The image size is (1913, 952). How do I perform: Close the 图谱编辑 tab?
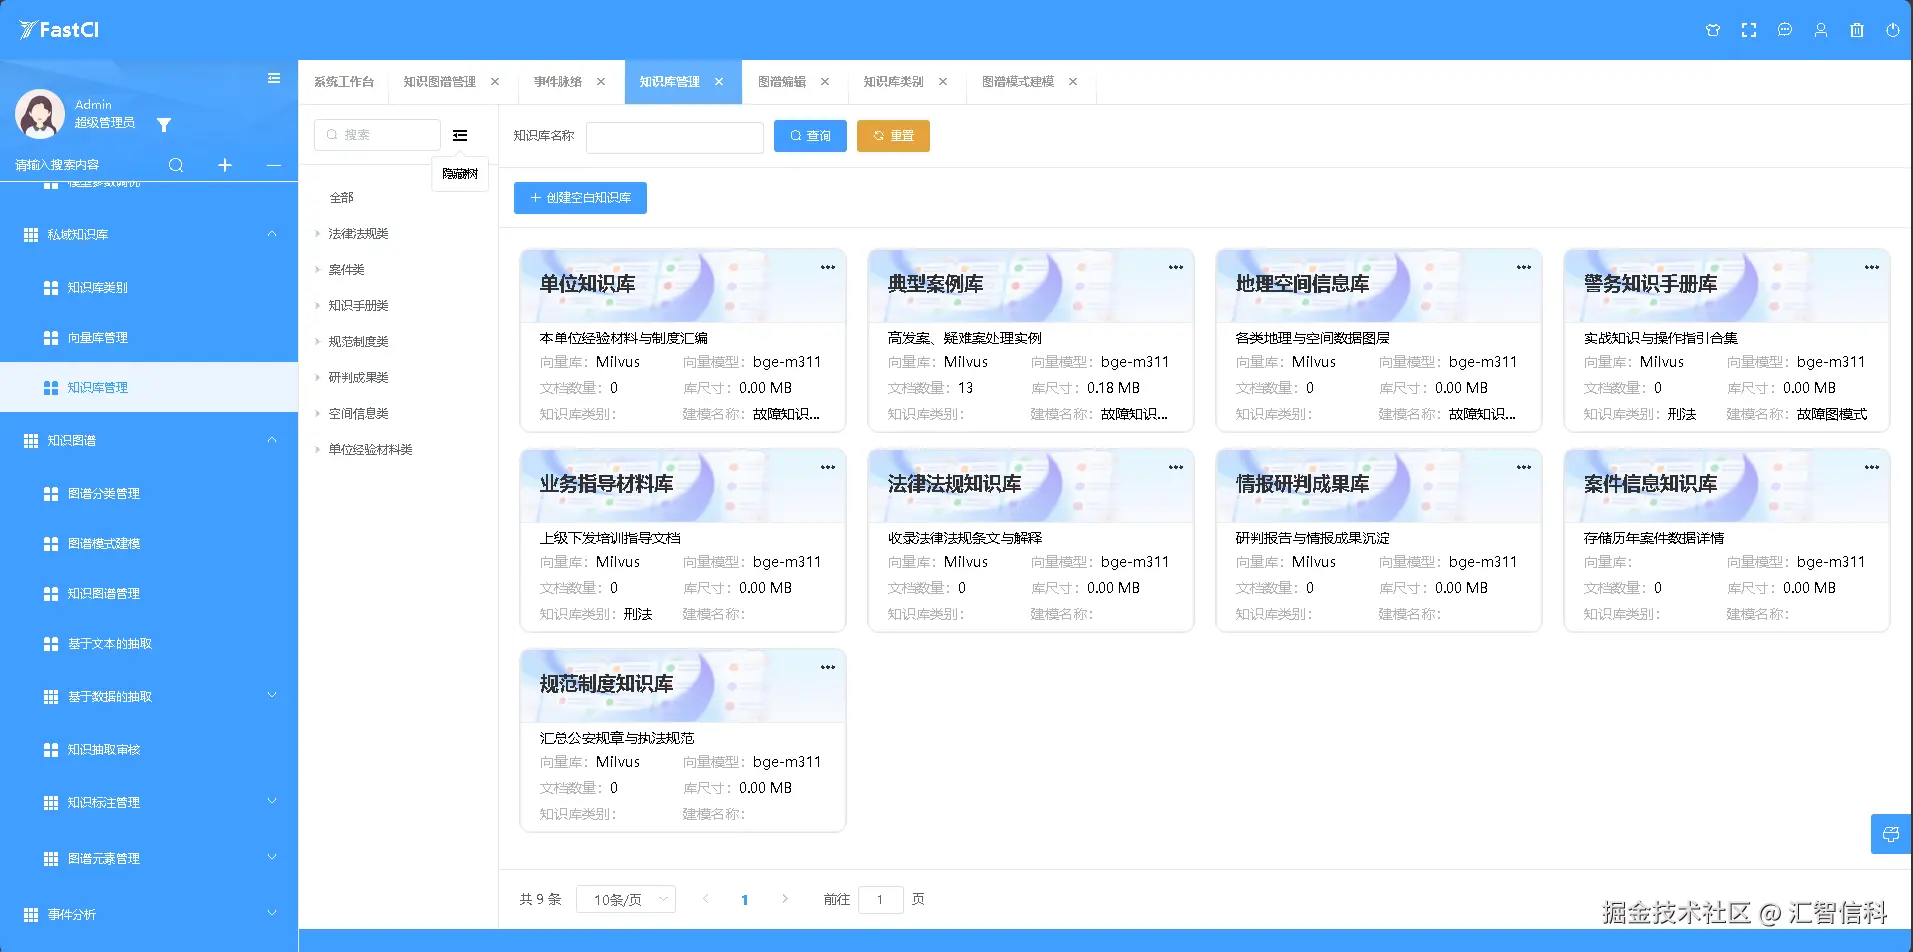click(x=825, y=82)
